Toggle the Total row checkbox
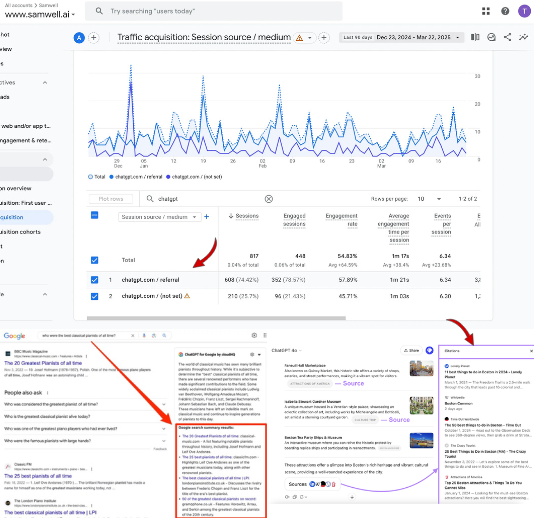 pos(94,260)
